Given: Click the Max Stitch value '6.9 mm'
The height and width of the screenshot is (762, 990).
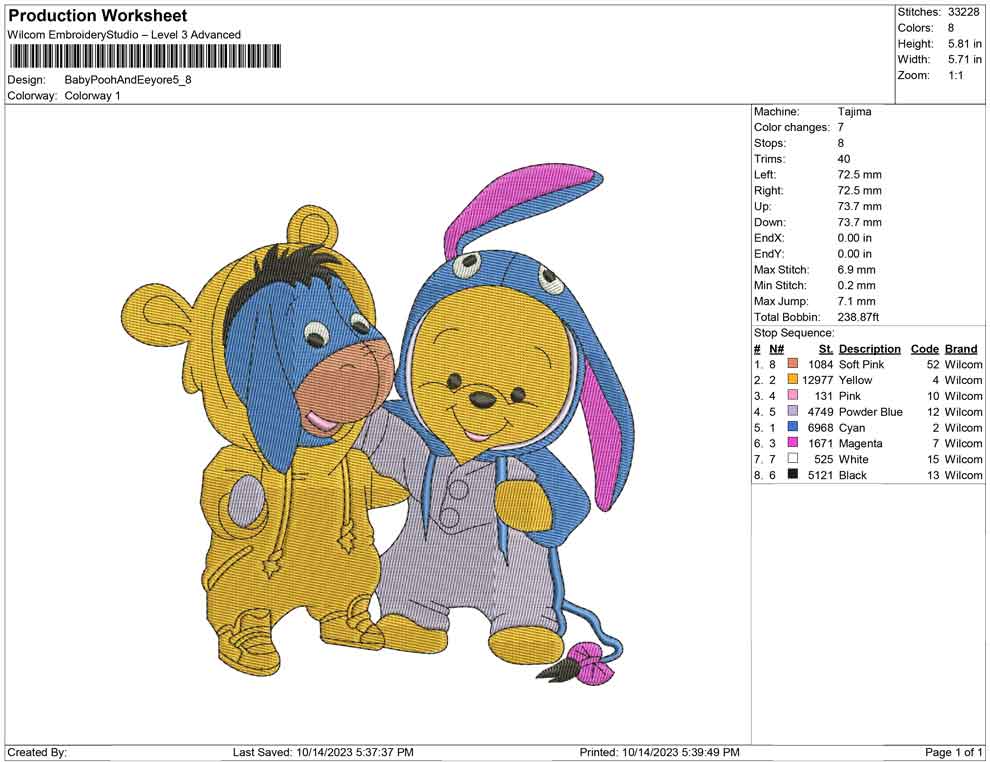Looking at the screenshot, I should [x=857, y=270].
